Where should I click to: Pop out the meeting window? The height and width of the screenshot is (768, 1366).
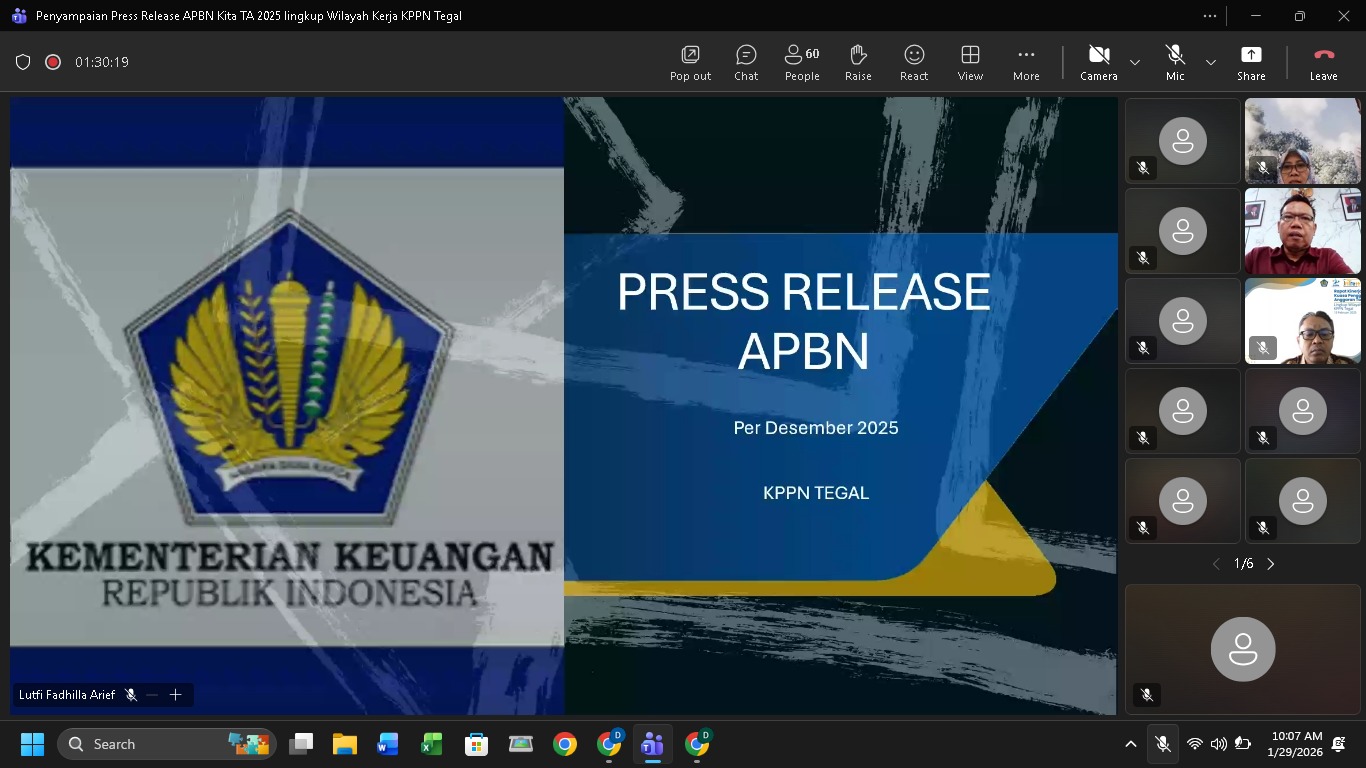[689, 62]
